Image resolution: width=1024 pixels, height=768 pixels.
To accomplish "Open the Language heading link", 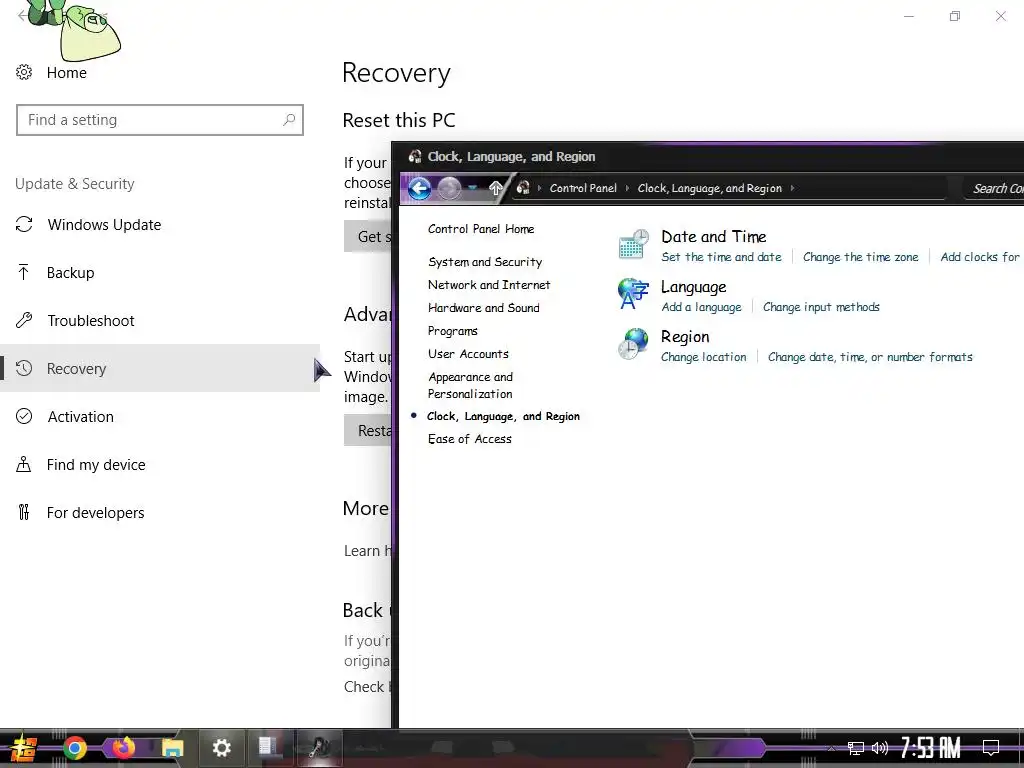I will [x=694, y=287].
